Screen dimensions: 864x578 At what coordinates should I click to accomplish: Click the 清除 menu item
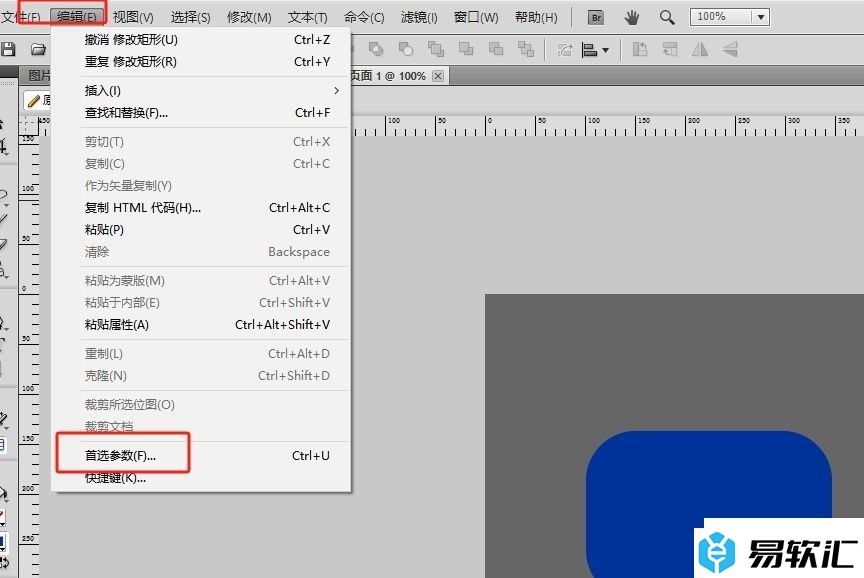tap(201, 252)
